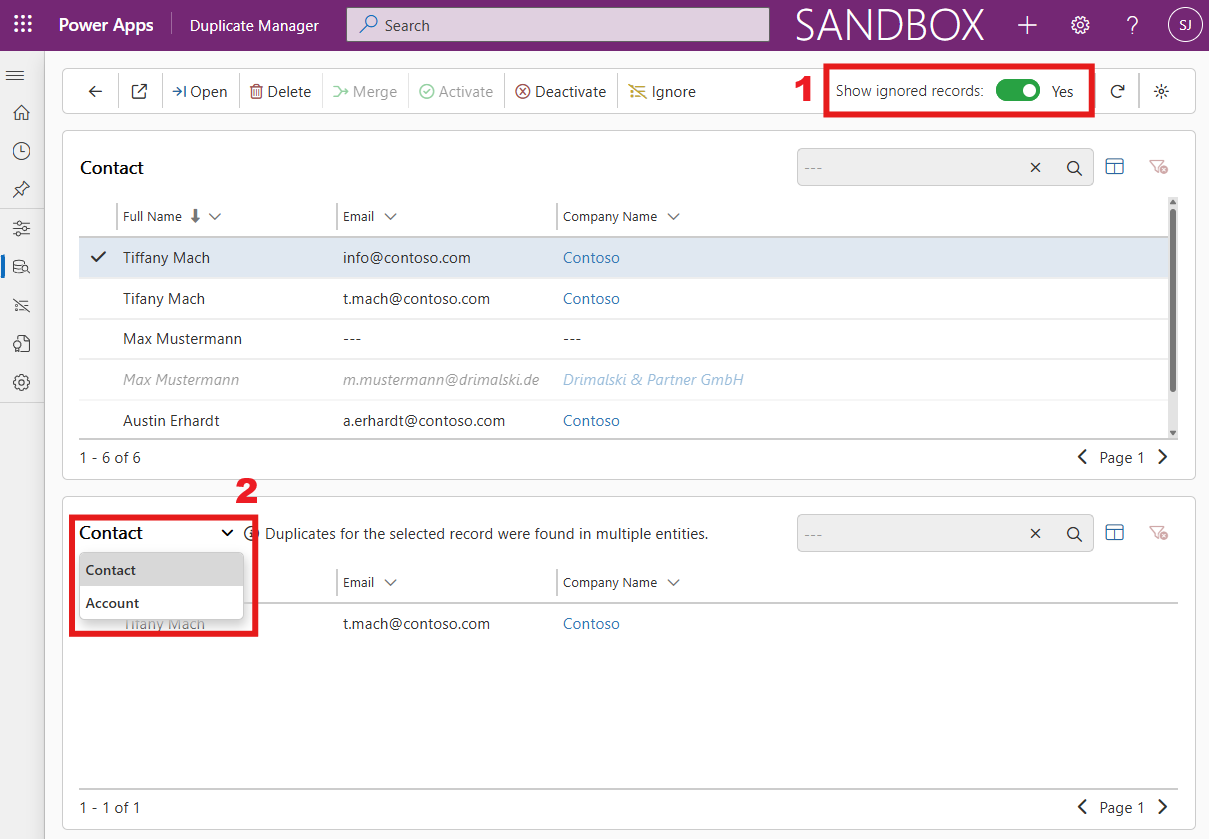Delete the selected record
The width and height of the screenshot is (1209, 839).
click(280, 92)
